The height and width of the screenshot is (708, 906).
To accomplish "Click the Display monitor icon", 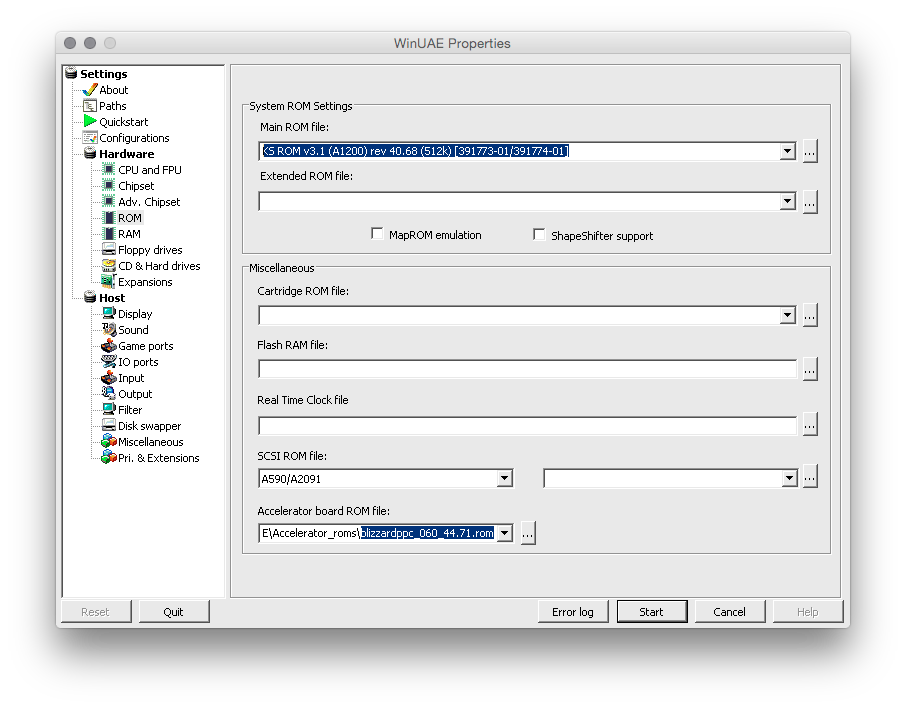I will coord(109,313).
